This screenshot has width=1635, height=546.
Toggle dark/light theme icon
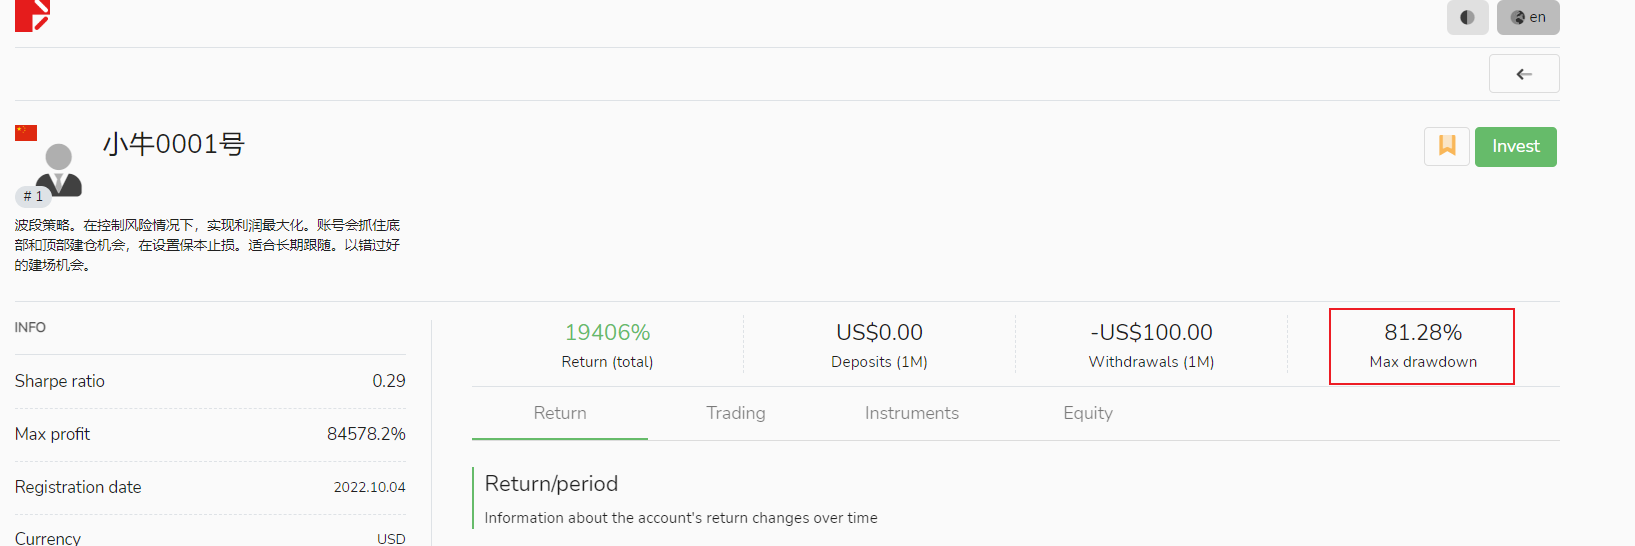click(1467, 17)
